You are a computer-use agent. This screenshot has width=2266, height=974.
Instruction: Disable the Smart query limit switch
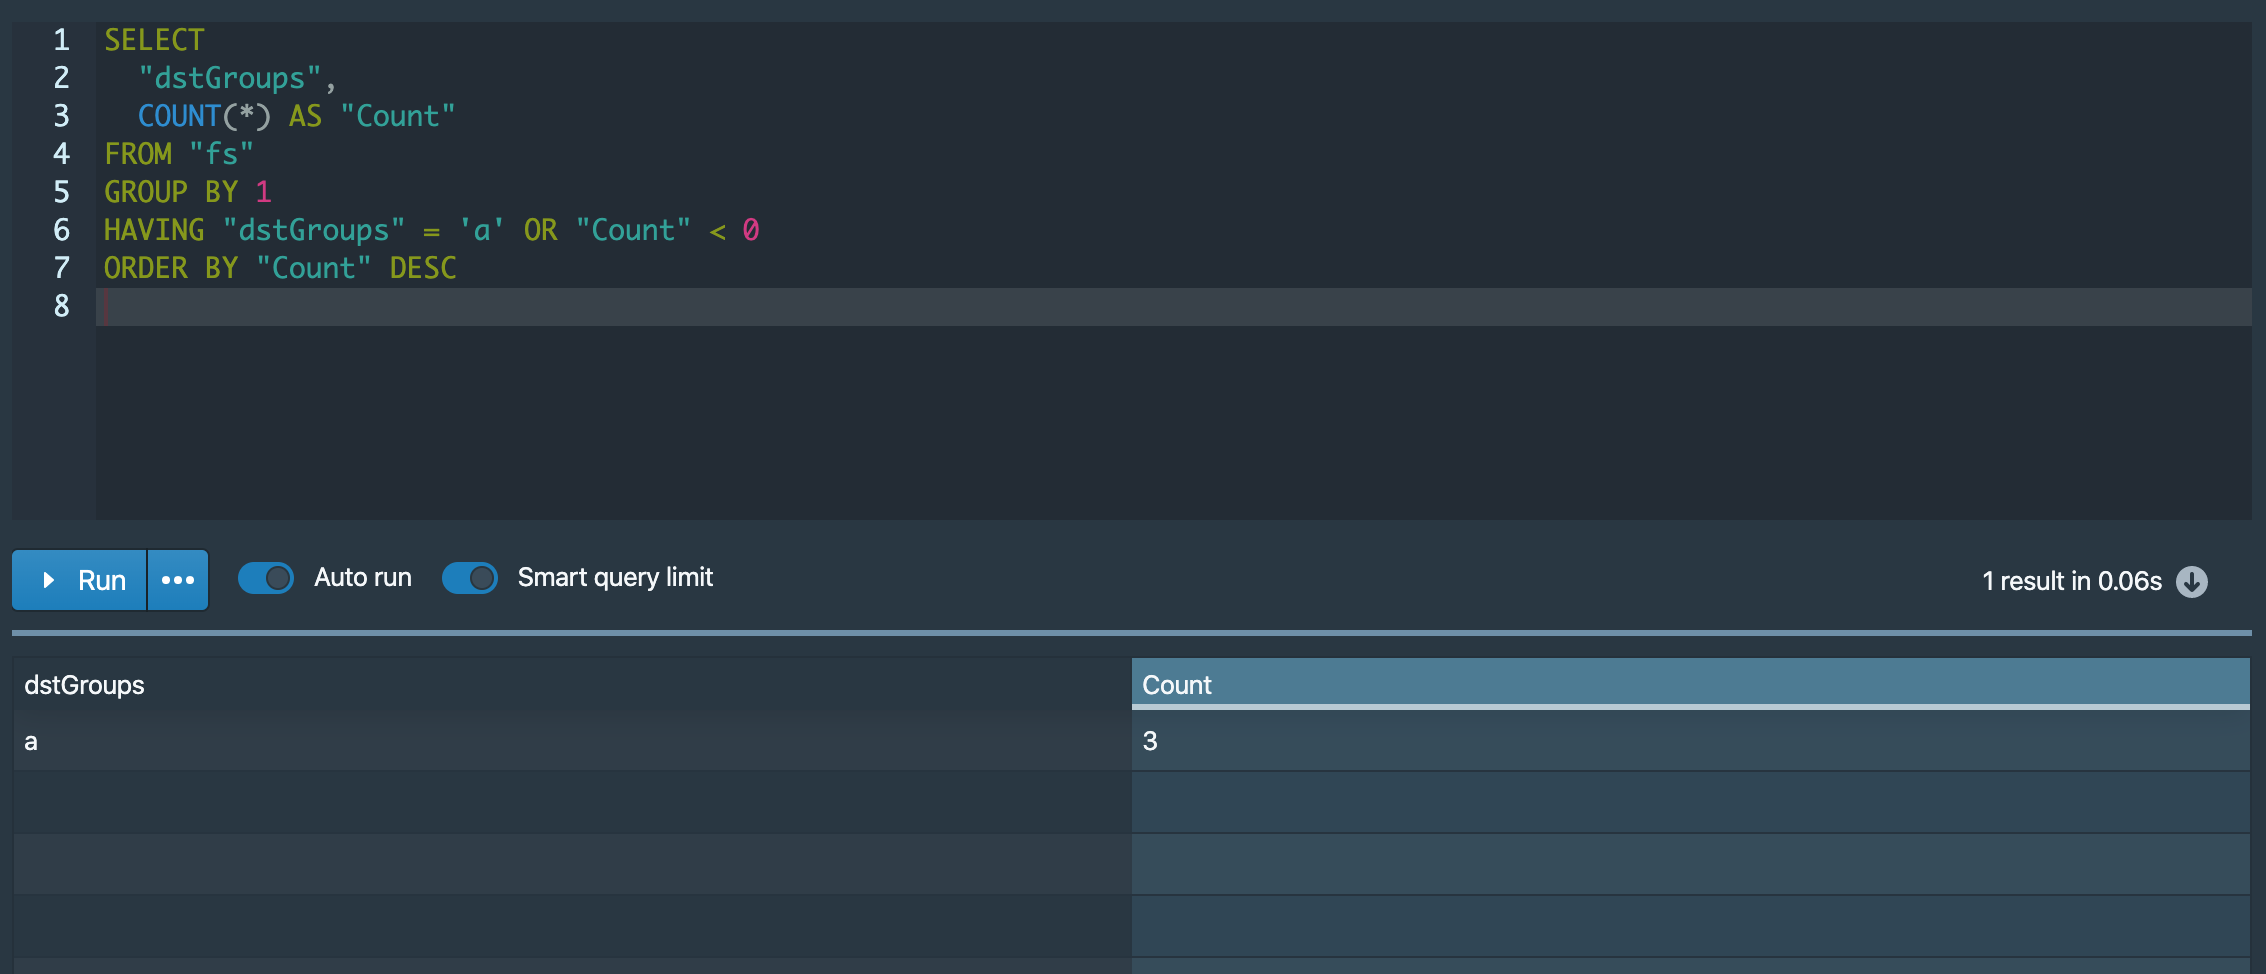(470, 578)
